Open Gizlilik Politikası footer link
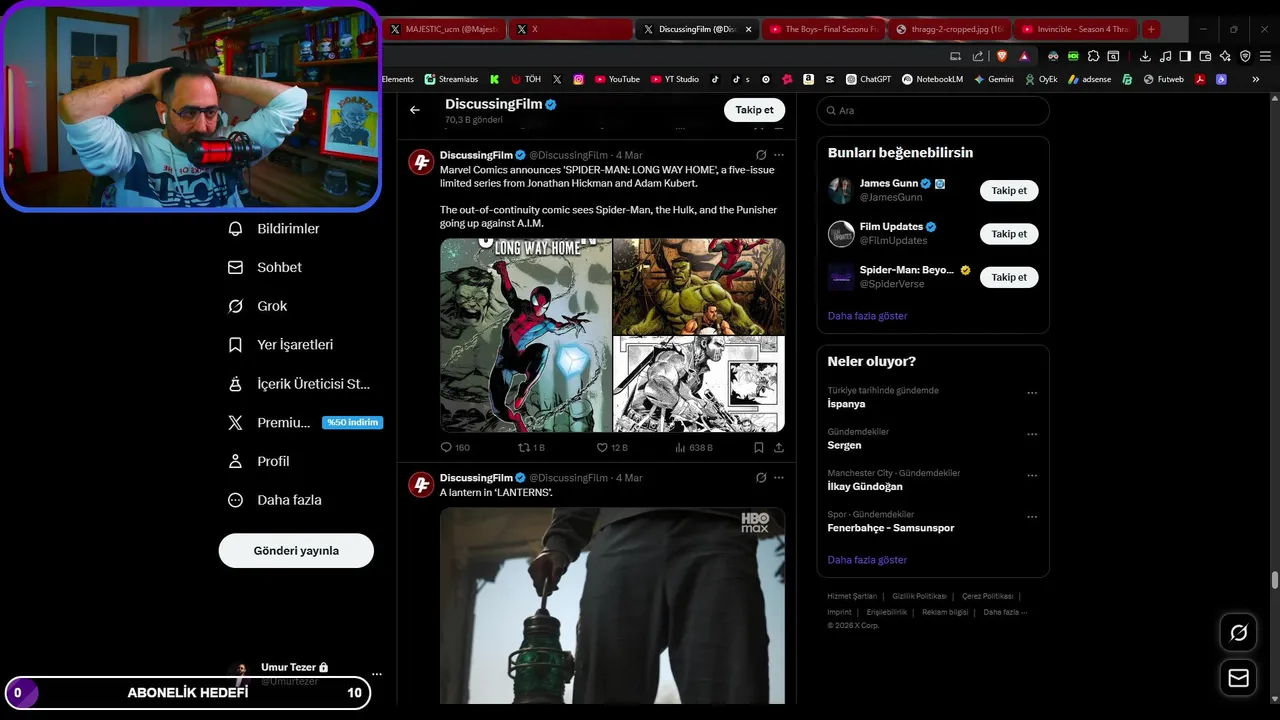Viewport: 1280px width, 720px height. [x=919, y=596]
